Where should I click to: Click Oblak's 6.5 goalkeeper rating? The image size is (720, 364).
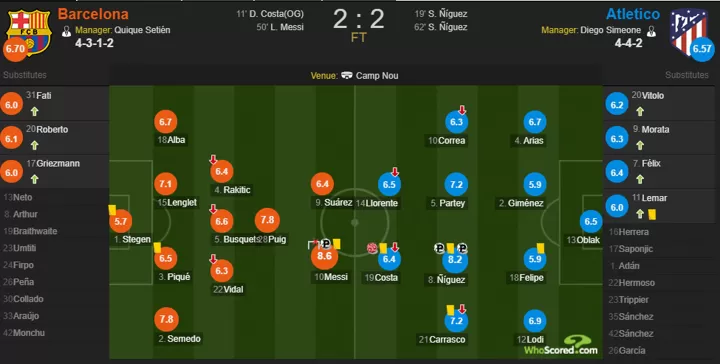click(x=591, y=222)
